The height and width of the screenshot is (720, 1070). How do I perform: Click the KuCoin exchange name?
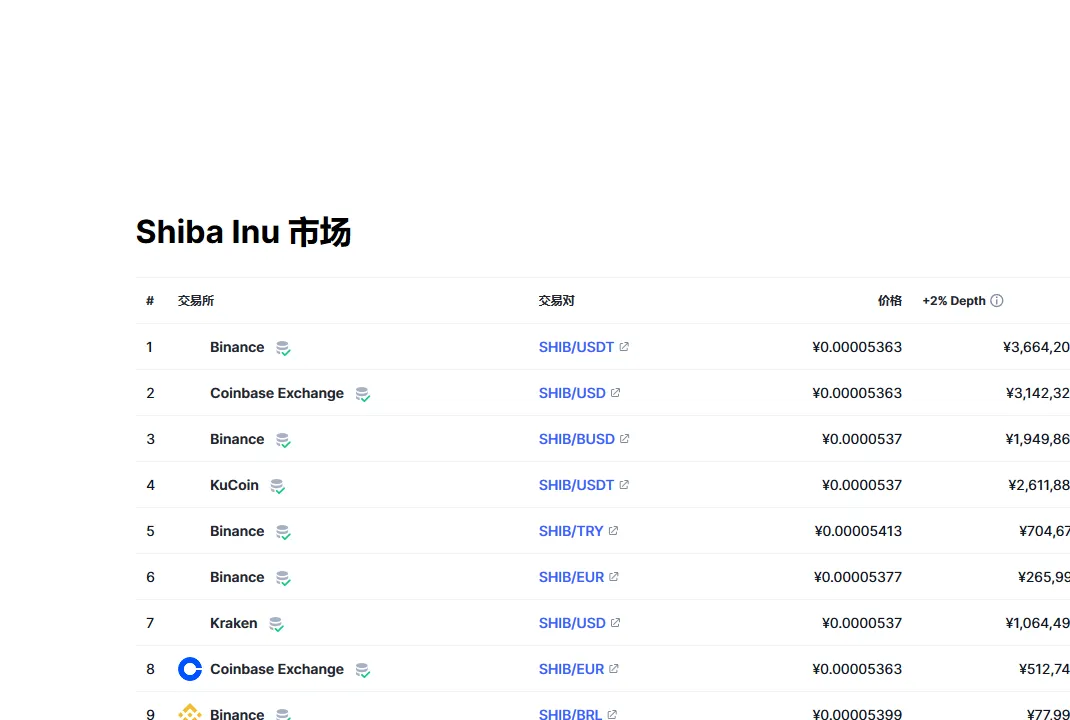(x=234, y=485)
